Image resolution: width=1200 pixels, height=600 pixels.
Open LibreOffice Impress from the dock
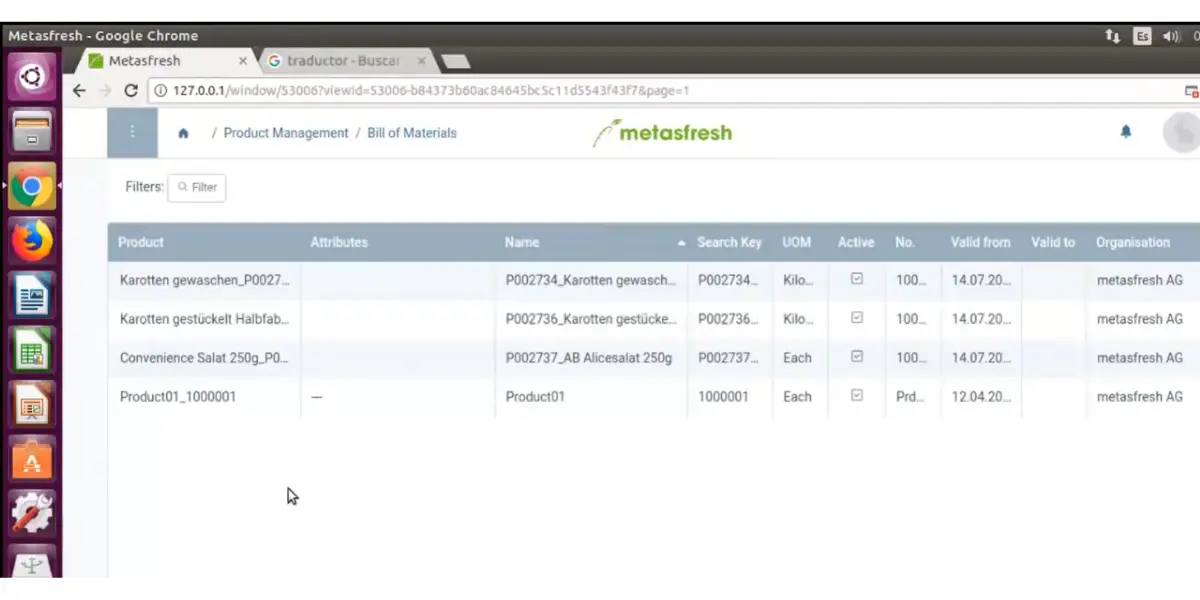(x=32, y=406)
